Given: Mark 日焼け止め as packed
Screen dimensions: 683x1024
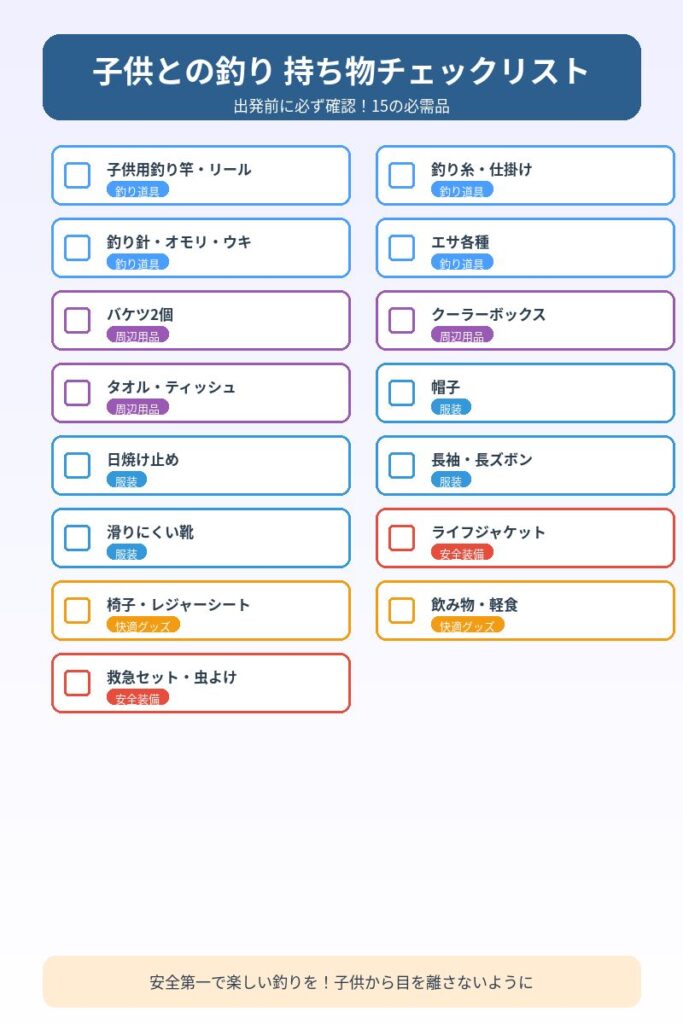Looking at the screenshot, I should coord(77,465).
